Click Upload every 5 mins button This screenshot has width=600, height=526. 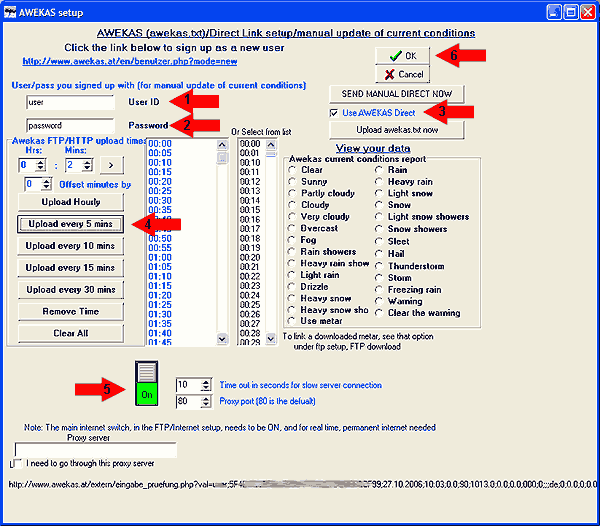71,224
